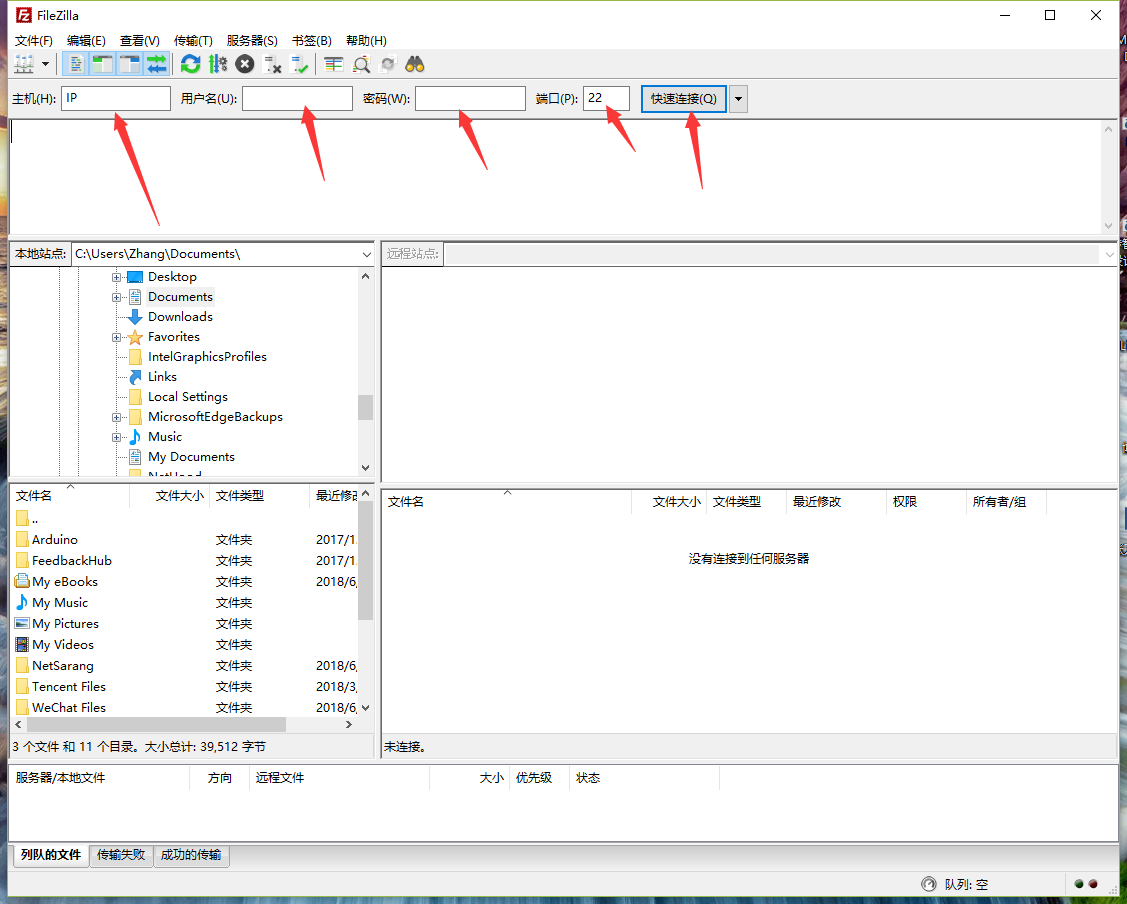Toggle message log display
The height and width of the screenshot is (904, 1127).
point(75,64)
